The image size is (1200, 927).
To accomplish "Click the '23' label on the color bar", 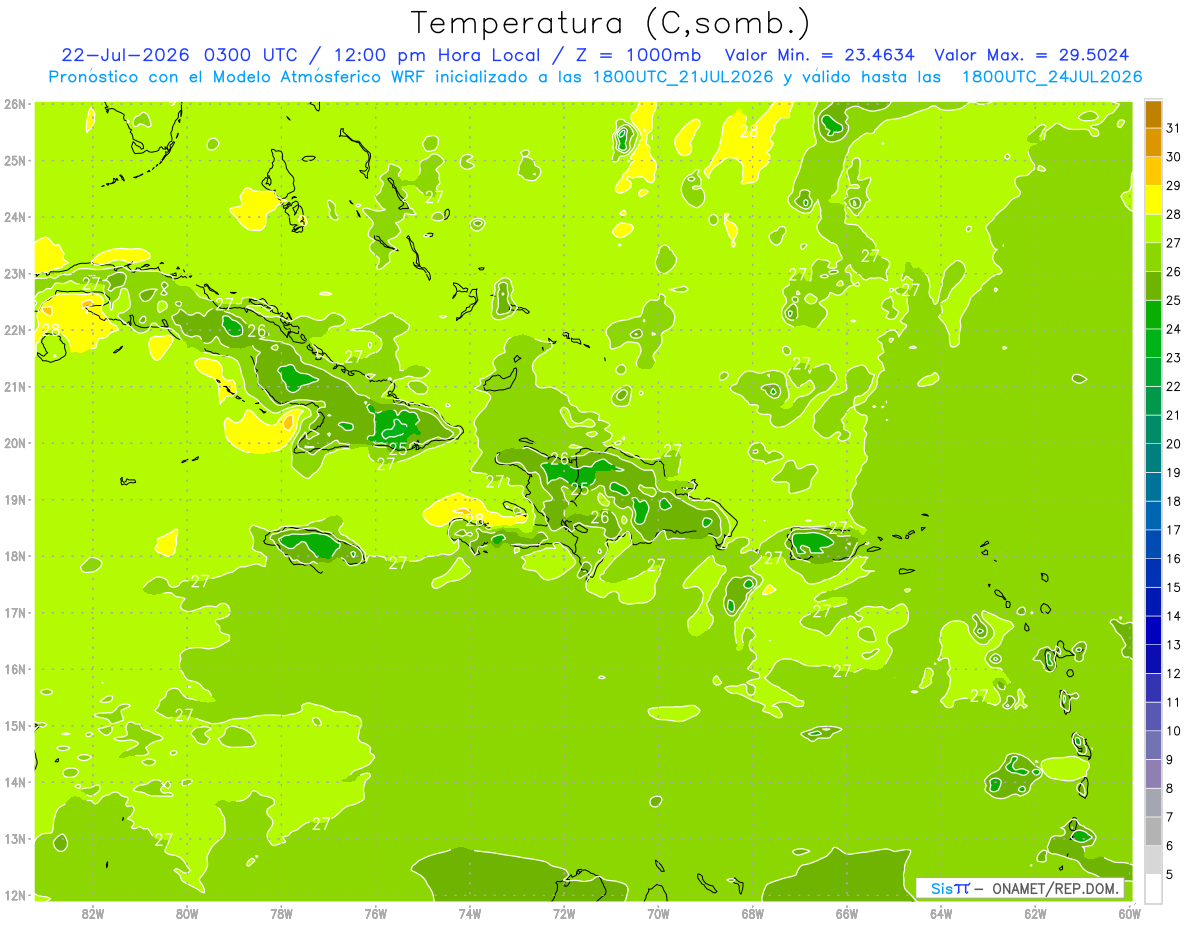I will 1174,358.
